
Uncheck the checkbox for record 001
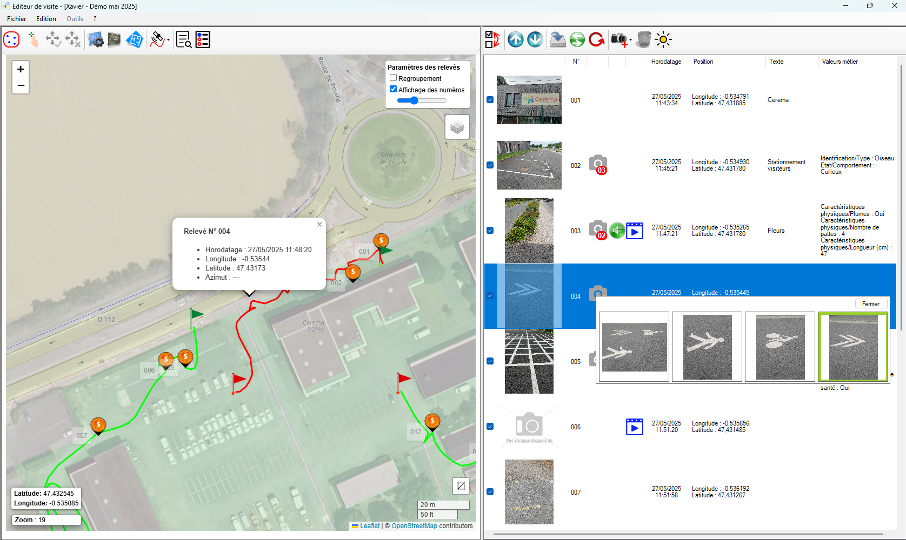(x=489, y=100)
